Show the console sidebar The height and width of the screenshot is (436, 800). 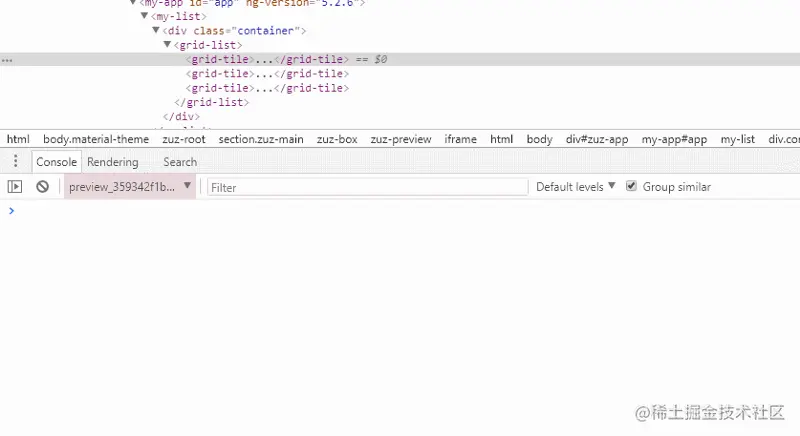[15, 187]
